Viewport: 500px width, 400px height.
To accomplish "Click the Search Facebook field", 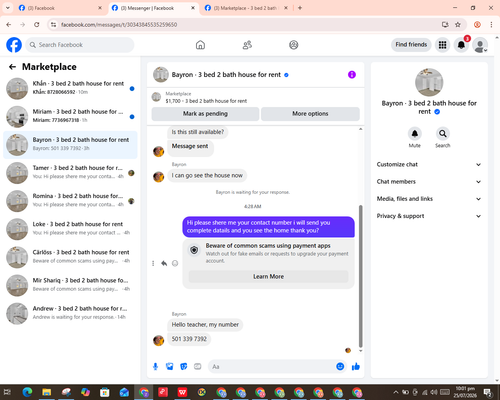I will (80, 45).
